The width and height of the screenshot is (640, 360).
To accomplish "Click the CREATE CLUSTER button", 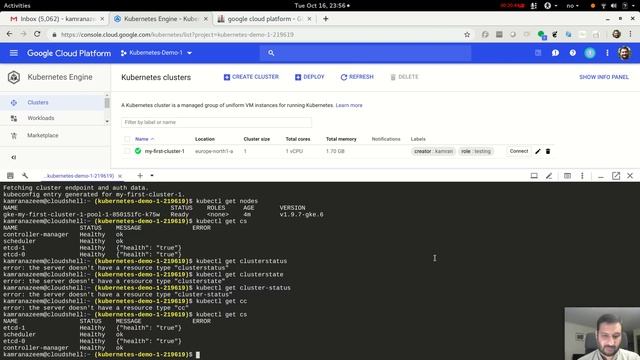I will tap(251, 77).
